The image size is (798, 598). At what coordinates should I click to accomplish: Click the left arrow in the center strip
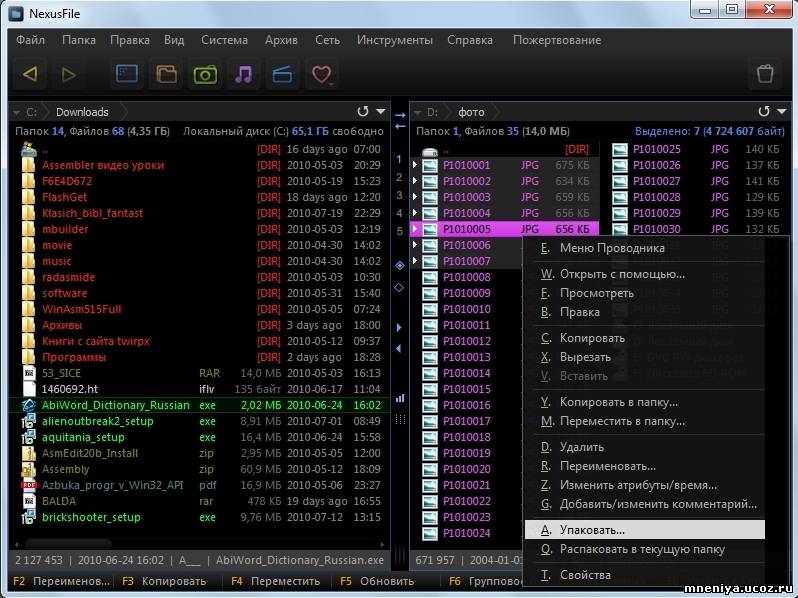point(400,126)
